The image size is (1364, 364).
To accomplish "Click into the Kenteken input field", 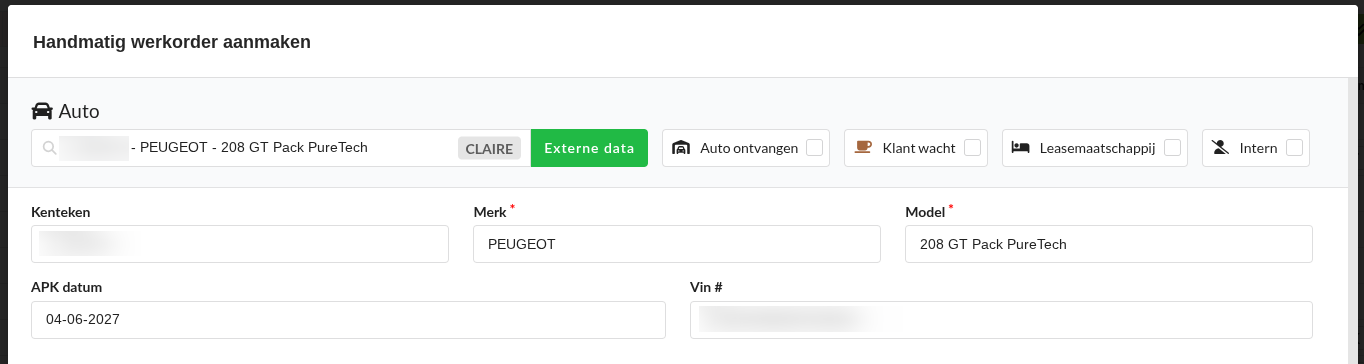I will tap(240, 244).
